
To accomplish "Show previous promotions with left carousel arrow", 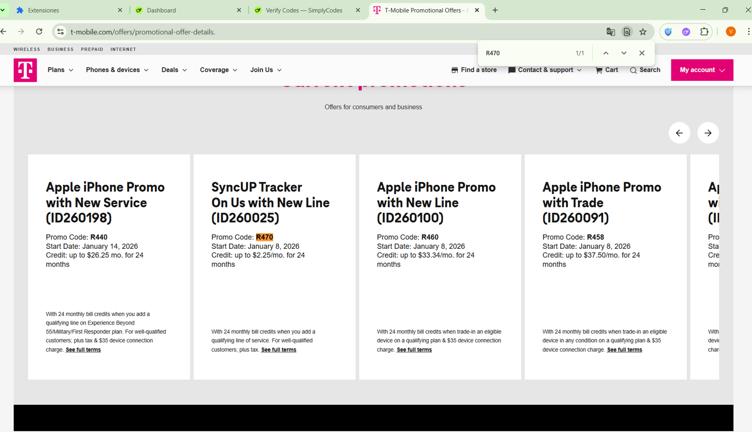I will pyautogui.click(x=679, y=133).
